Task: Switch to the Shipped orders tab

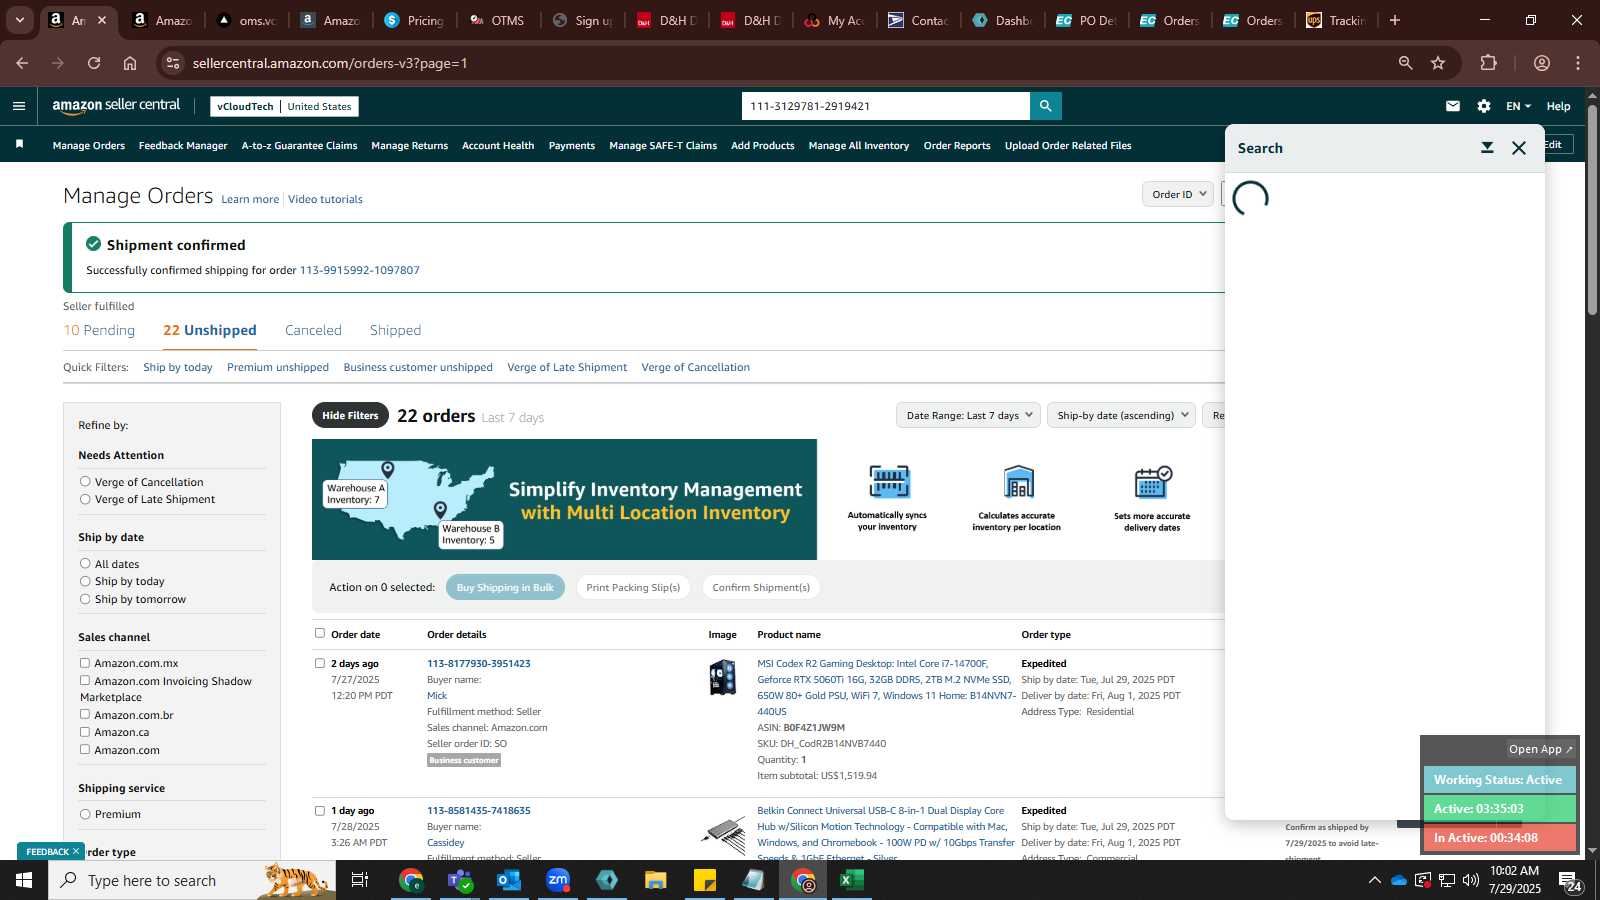Action: click(395, 330)
